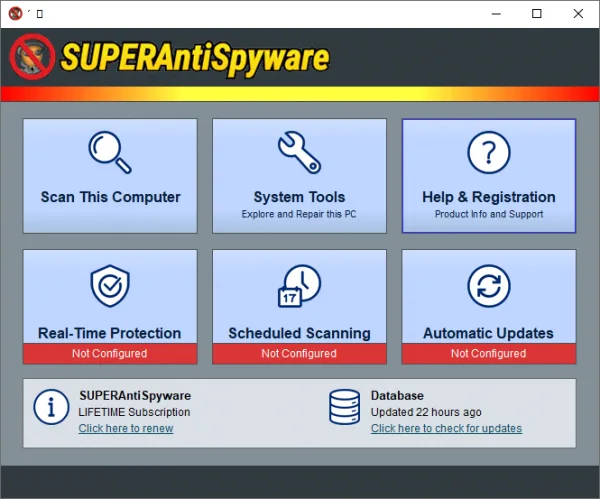The width and height of the screenshot is (600, 499).
Task: Click the question mark help icon
Action: 489,153
